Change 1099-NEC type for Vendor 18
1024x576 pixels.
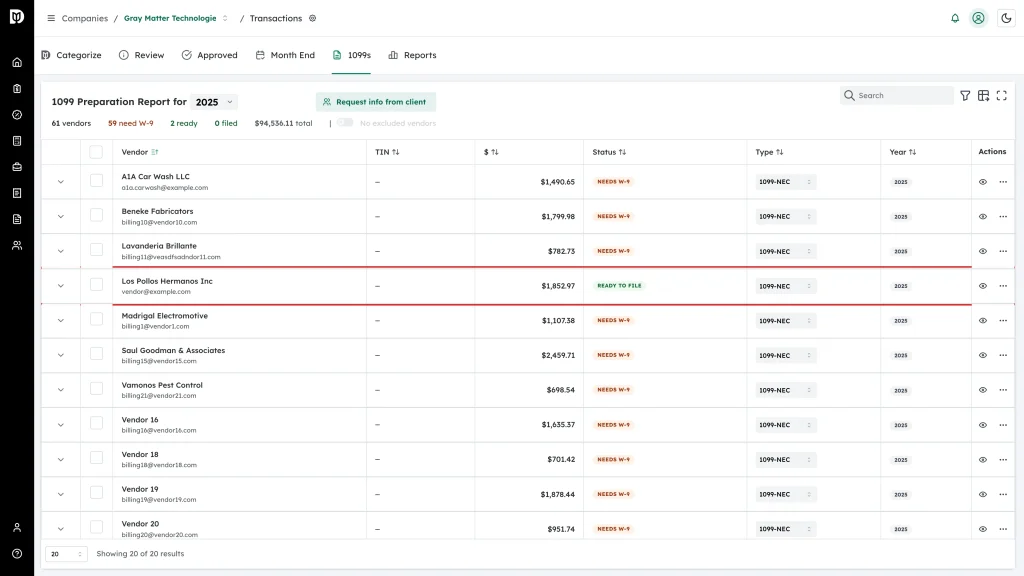tap(786, 460)
